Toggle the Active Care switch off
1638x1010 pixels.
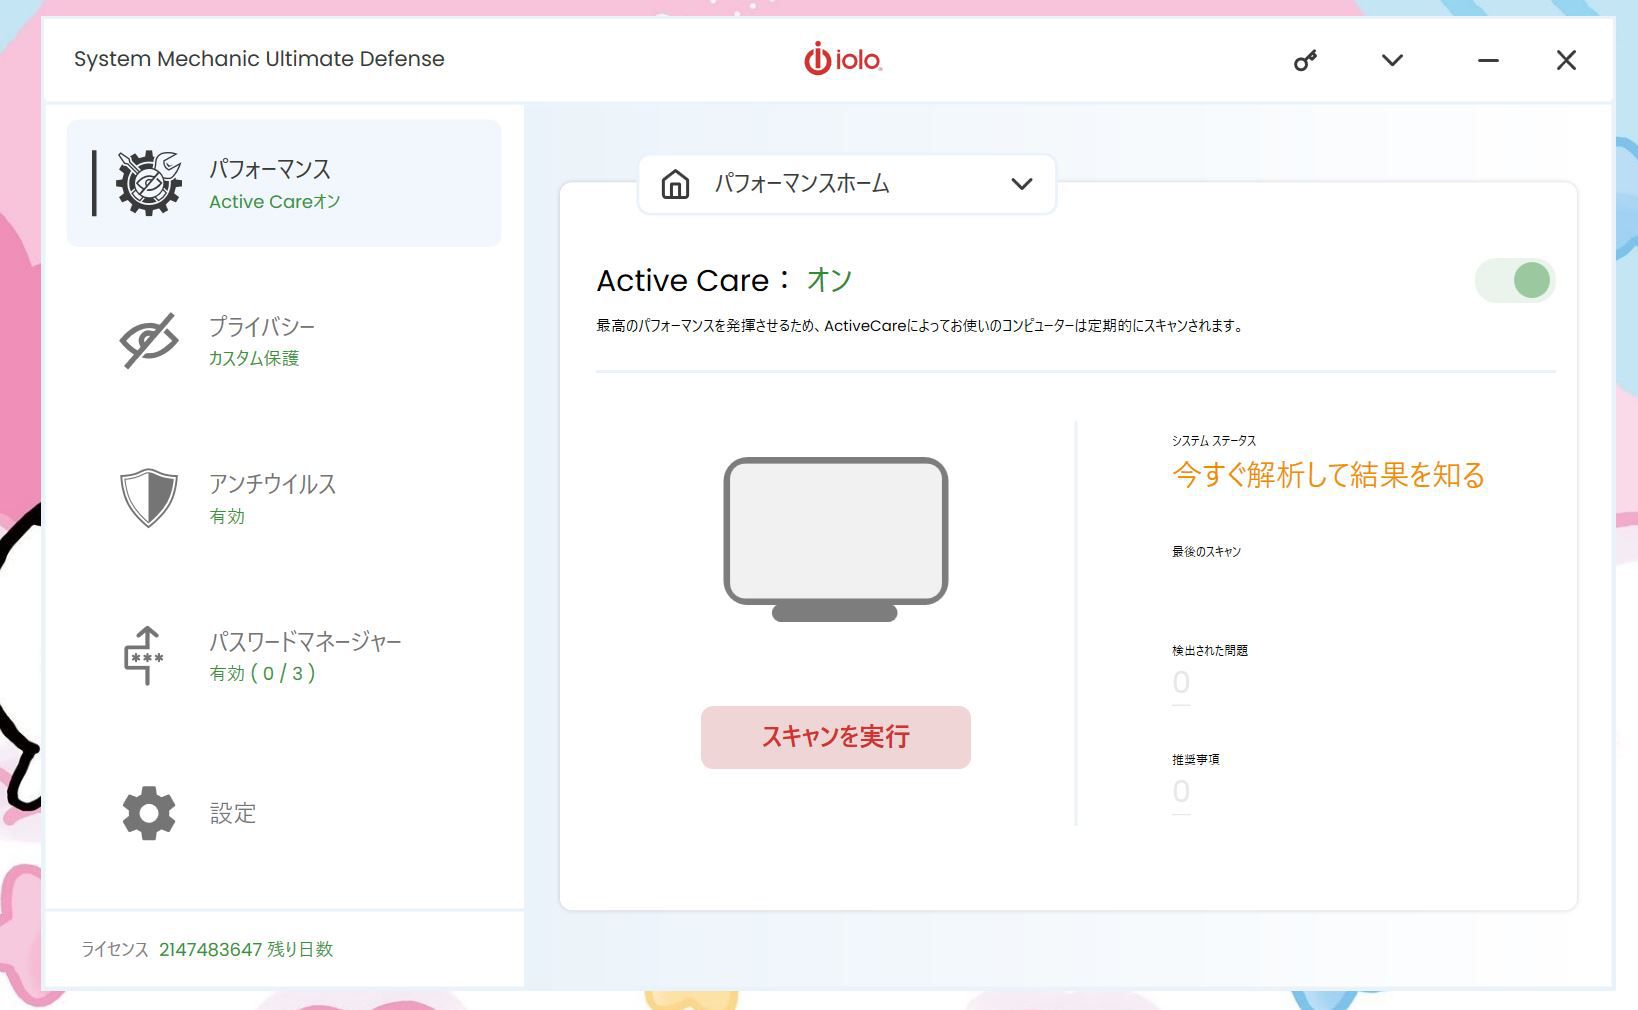tap(1515, 280)
